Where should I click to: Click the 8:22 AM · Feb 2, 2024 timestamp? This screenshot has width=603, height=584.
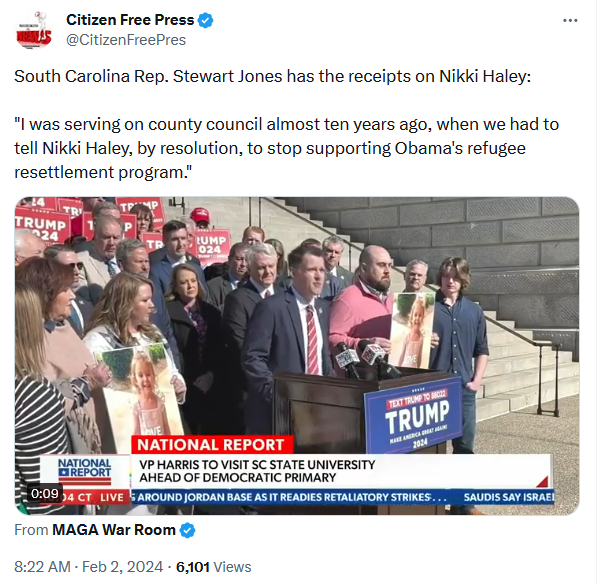point(89,567)
